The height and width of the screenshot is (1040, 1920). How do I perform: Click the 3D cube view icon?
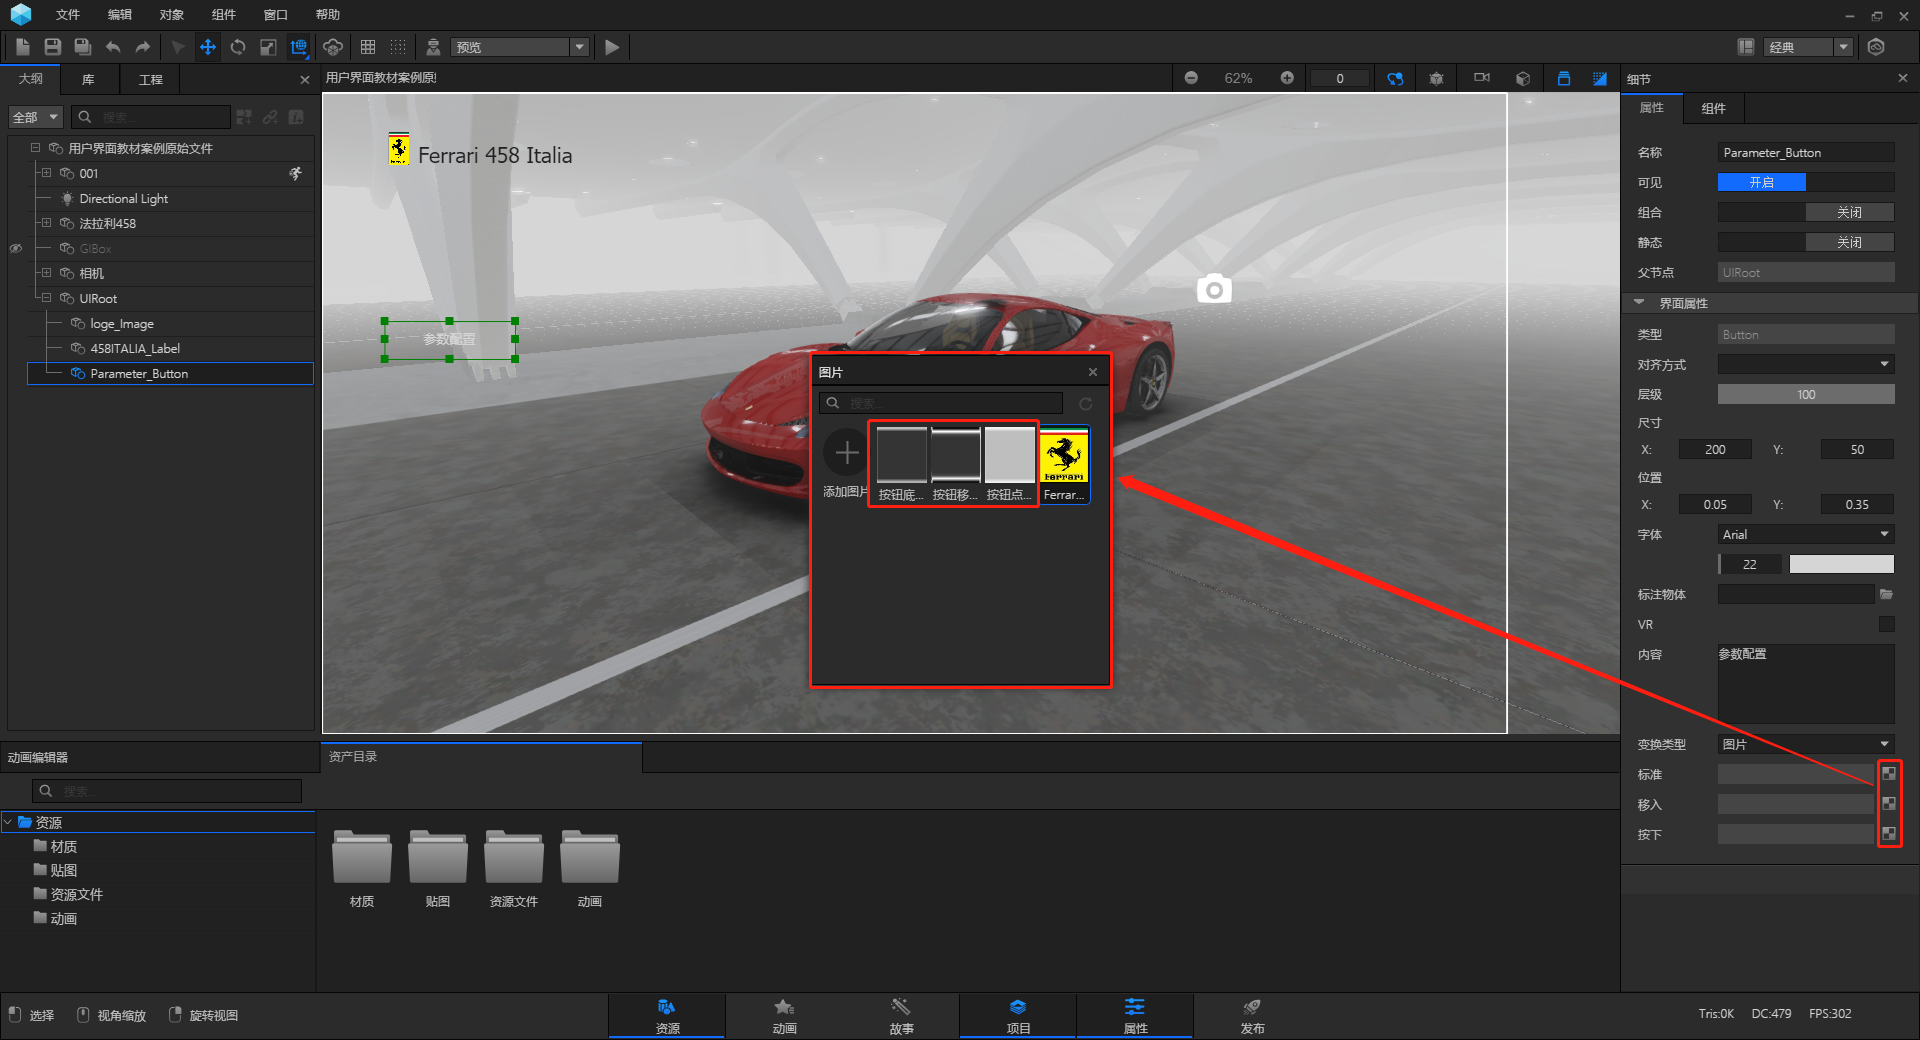[1523, 78]
